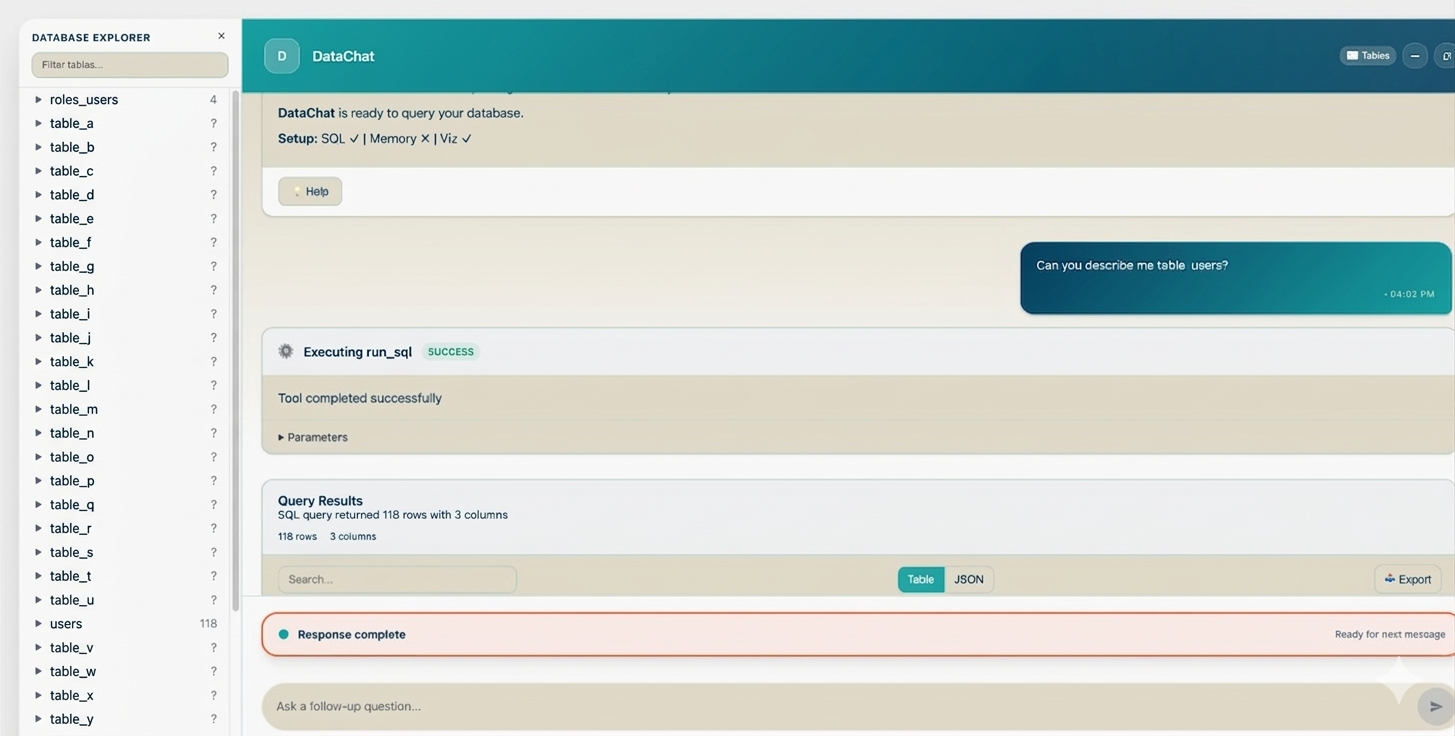Viewport: 1455px width, 736px height.
Task: Select table_k in the table list
Action: coord(72,361)
